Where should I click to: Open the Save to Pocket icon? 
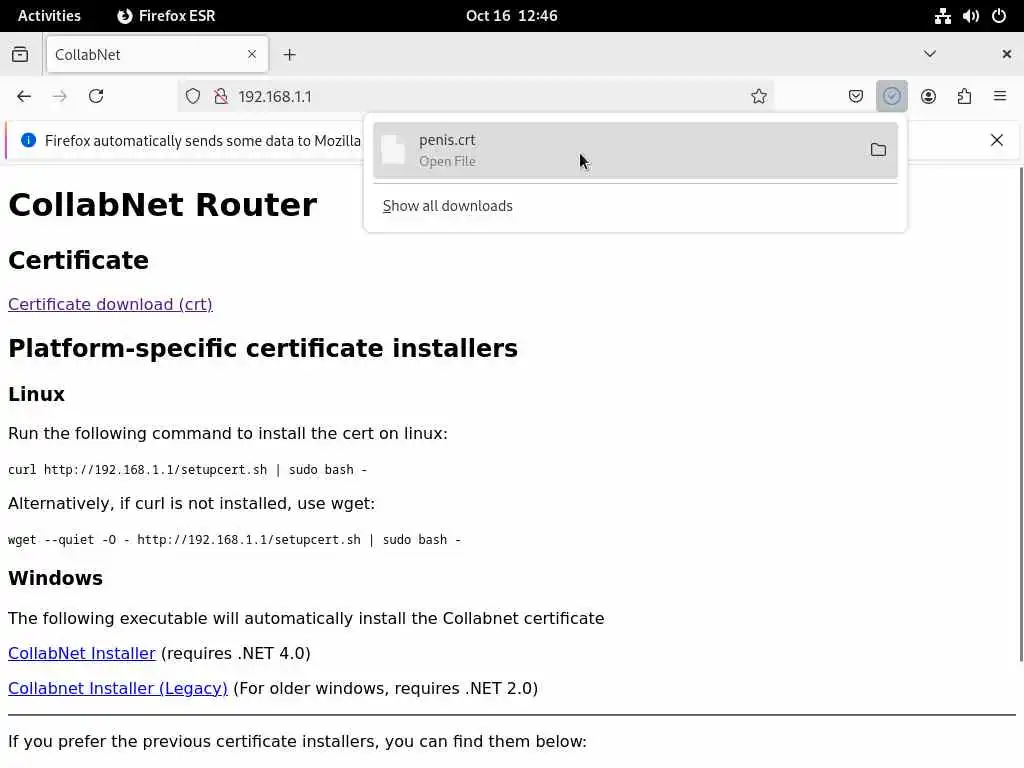(856, 97)
